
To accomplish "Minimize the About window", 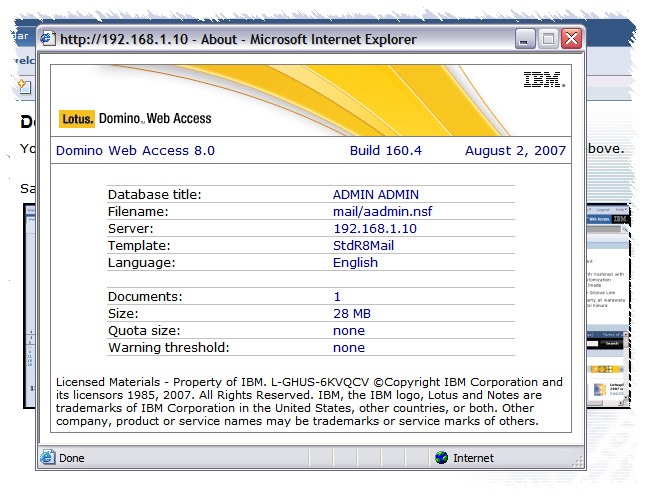I will tap(525, 39).
